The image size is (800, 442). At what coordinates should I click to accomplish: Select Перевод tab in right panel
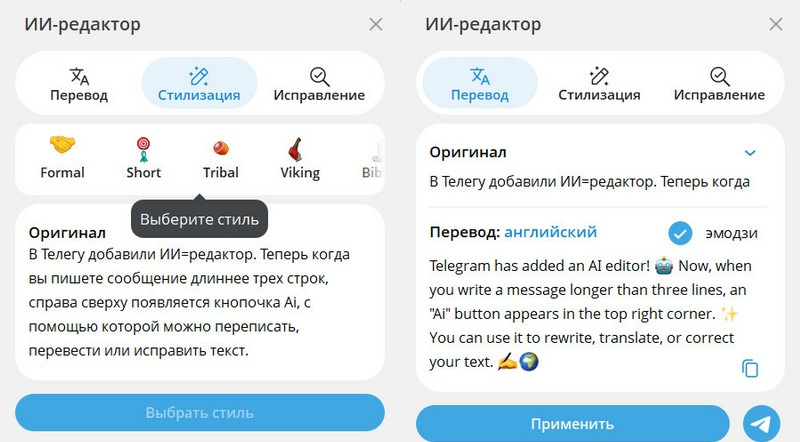pos(480,84)
